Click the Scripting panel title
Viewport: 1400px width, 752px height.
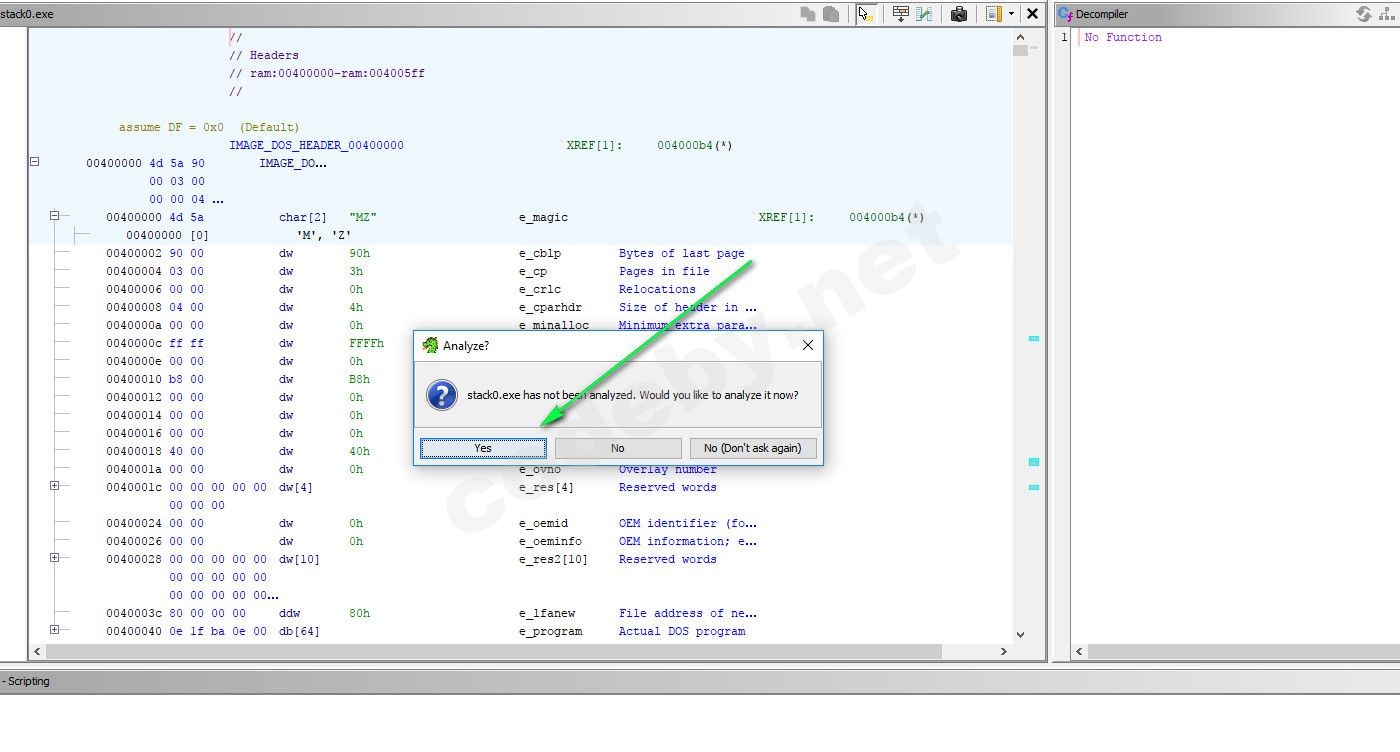click(x=27, y=681)
